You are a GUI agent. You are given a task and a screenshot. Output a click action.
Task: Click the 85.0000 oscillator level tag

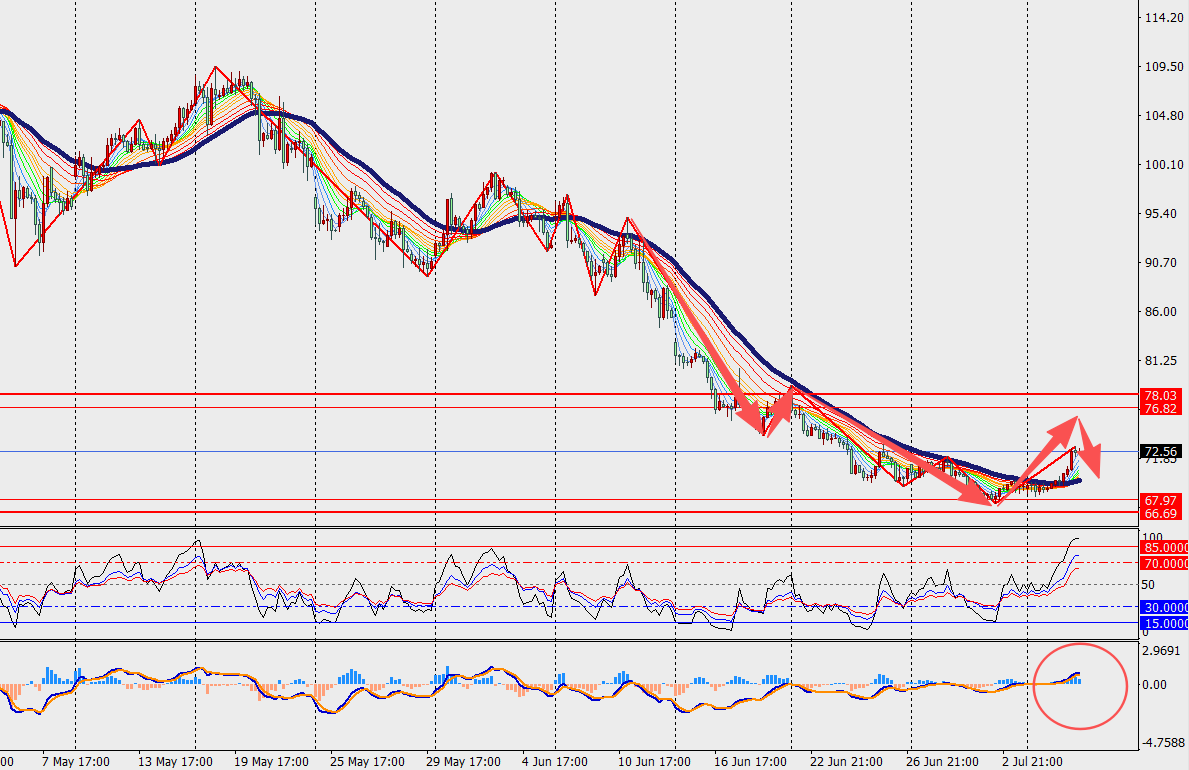tap(1164, 548)
